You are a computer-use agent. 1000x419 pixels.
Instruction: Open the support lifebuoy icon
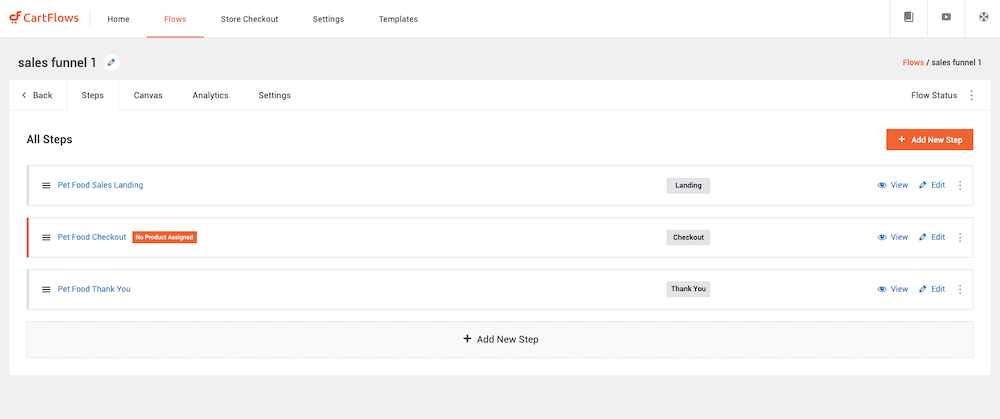coord(983,18)
